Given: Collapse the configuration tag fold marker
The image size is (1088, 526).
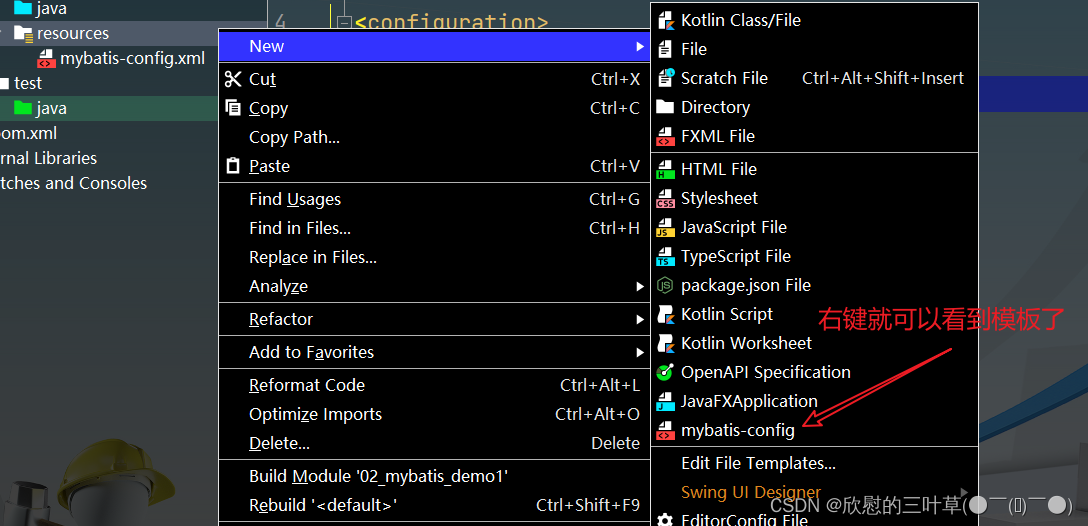Looking at the screenshot, I should coord(344,24).
